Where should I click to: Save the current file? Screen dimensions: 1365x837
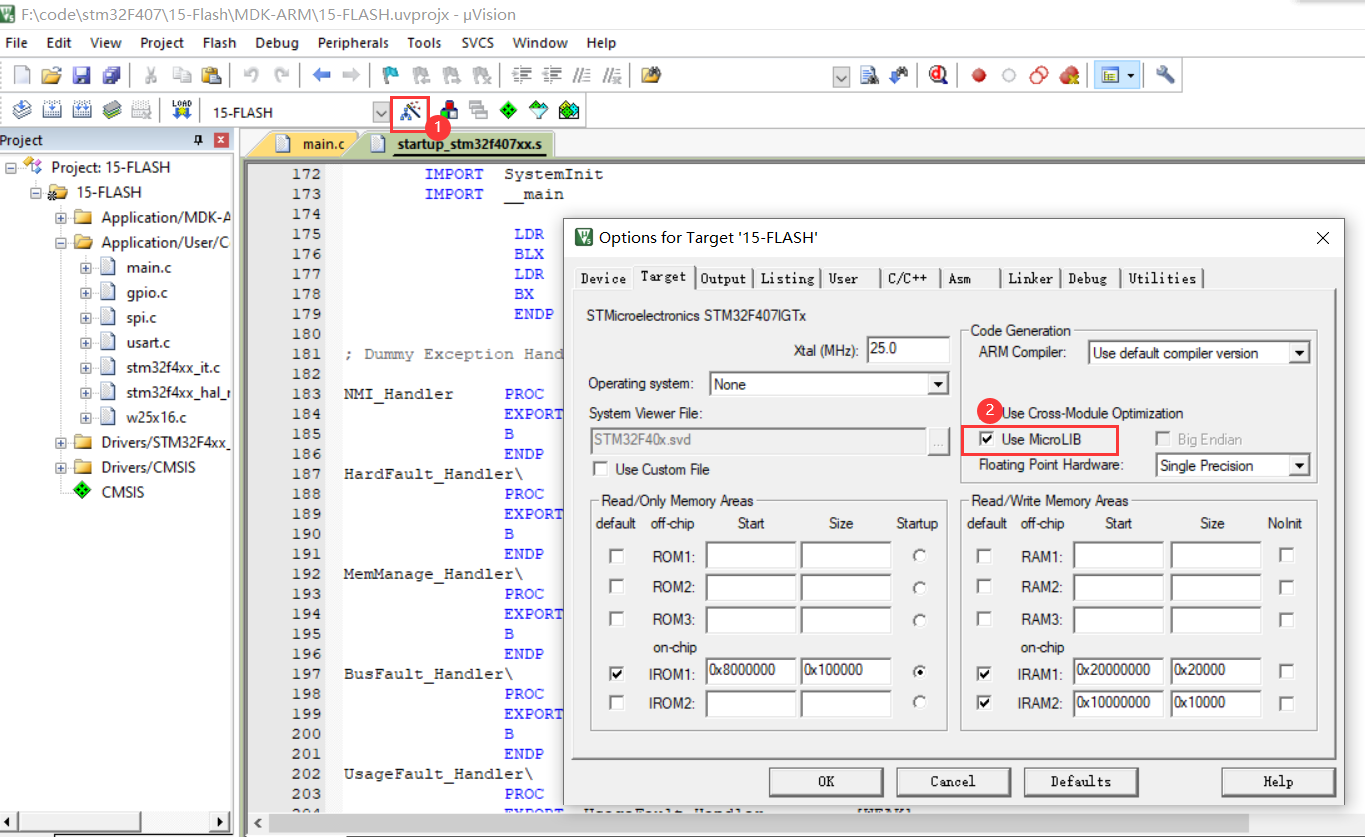81,75
